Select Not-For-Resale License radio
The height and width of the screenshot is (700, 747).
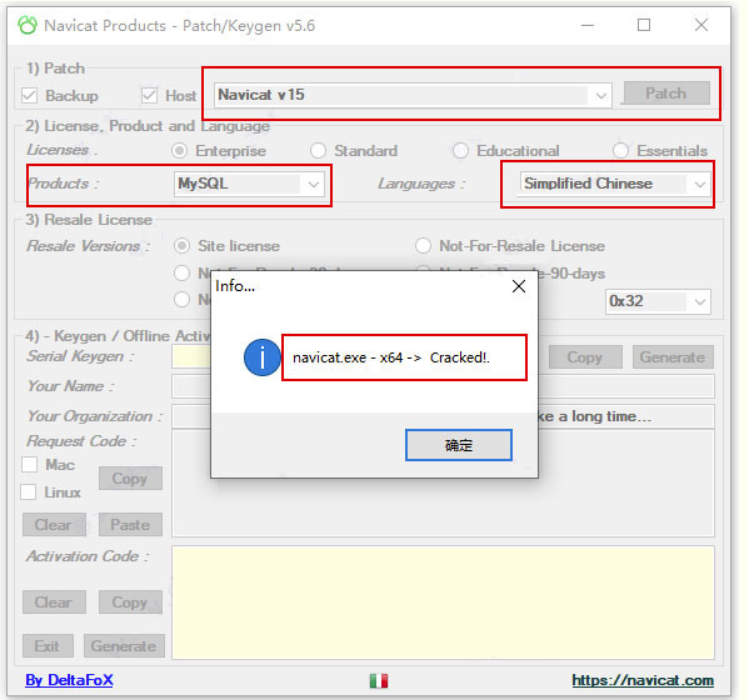click(x=423, y=246)
